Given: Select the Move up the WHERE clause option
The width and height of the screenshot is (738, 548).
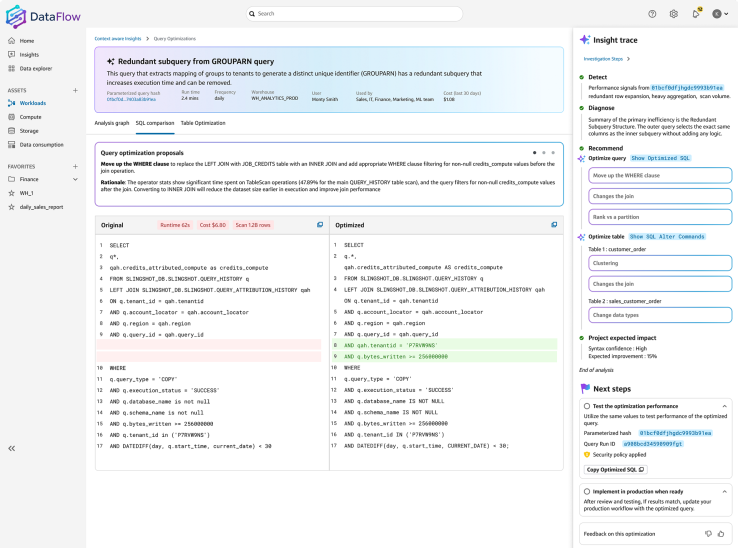Looking at the screenshot, I should pos(660,175).
